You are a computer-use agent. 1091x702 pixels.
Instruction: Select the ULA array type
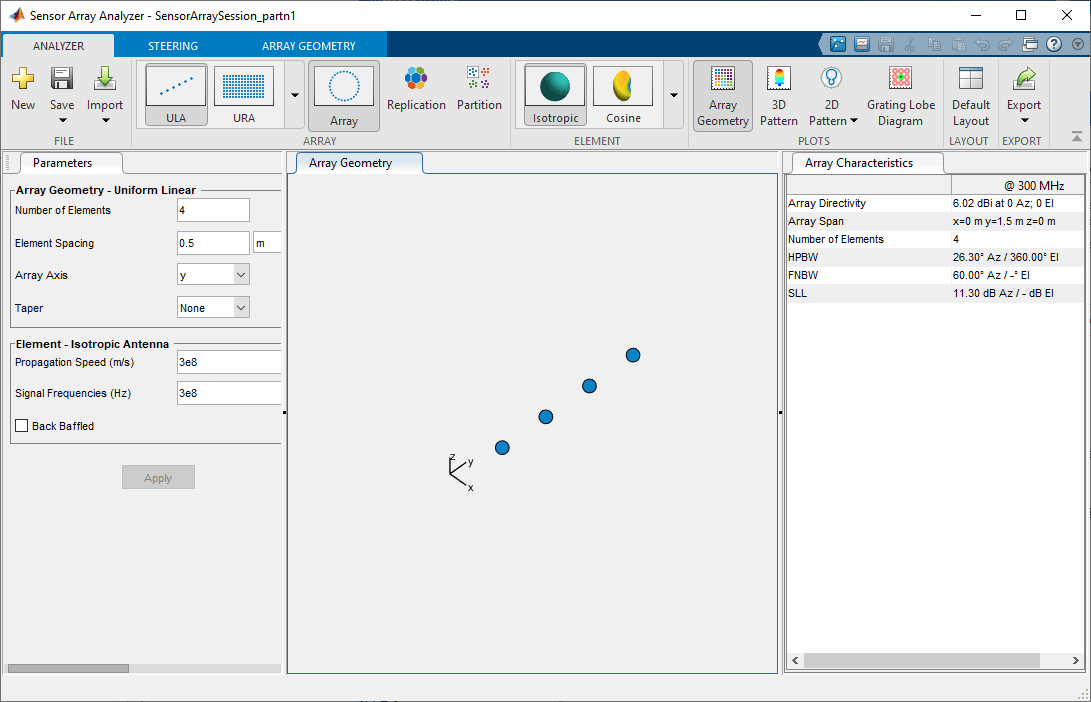click(175, 93)
